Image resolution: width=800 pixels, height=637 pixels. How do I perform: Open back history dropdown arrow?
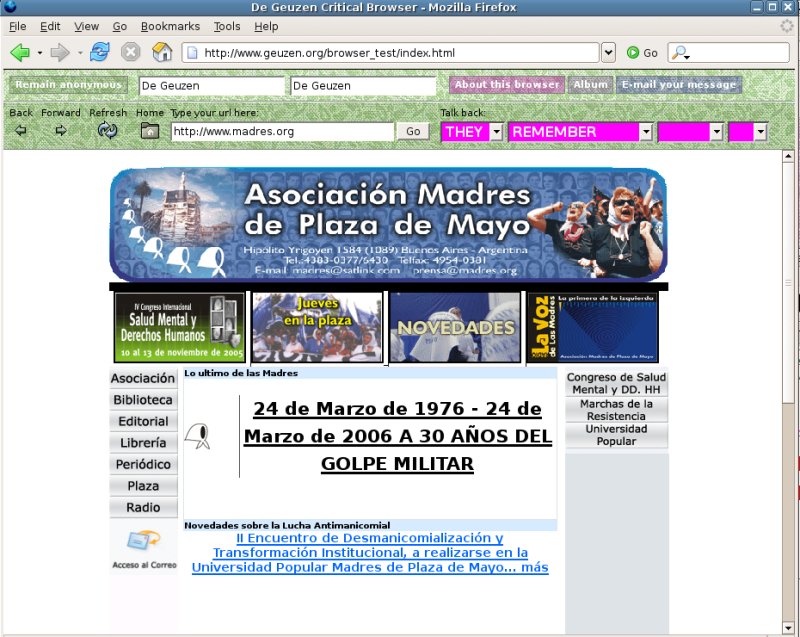(x=39, y=53)
